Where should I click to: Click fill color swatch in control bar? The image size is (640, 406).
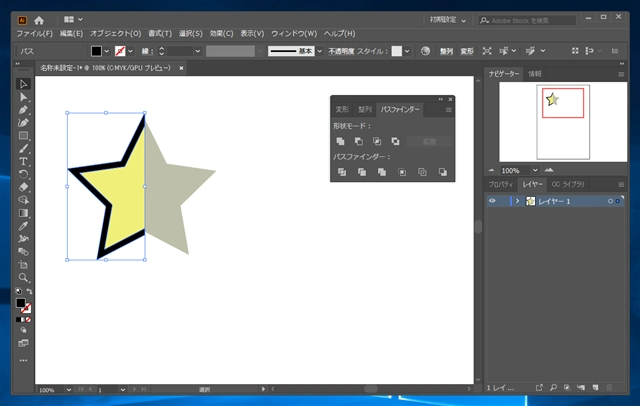[96, 51]
